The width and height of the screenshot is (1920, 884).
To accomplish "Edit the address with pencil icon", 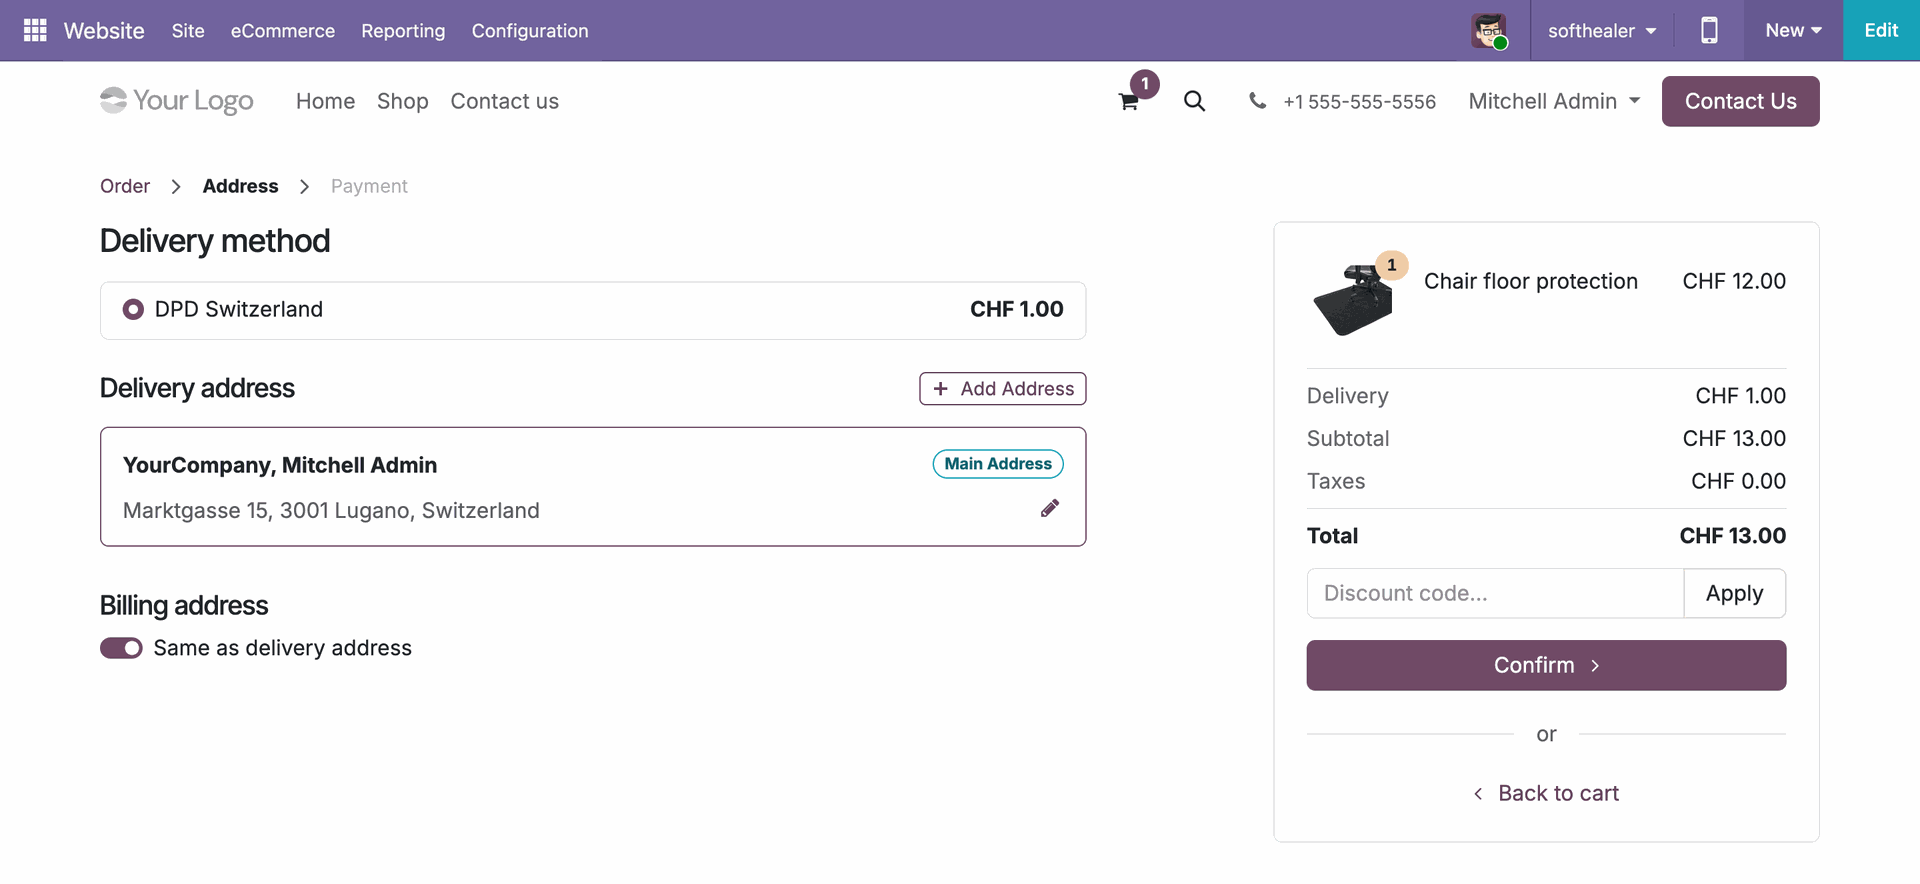I will (x=1050, y=508).
